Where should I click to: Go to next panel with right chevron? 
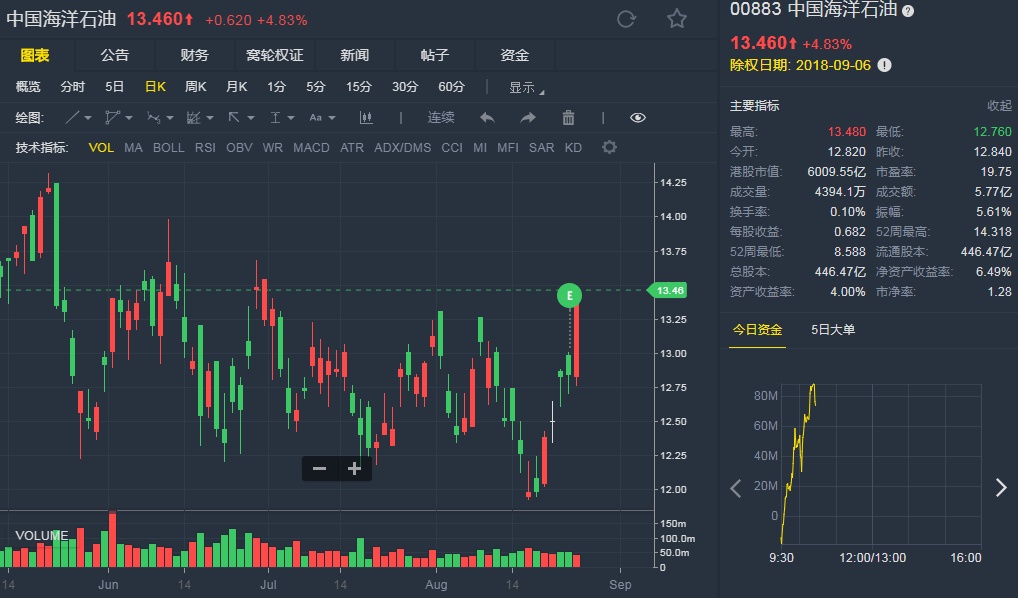tap(1001, 488)
